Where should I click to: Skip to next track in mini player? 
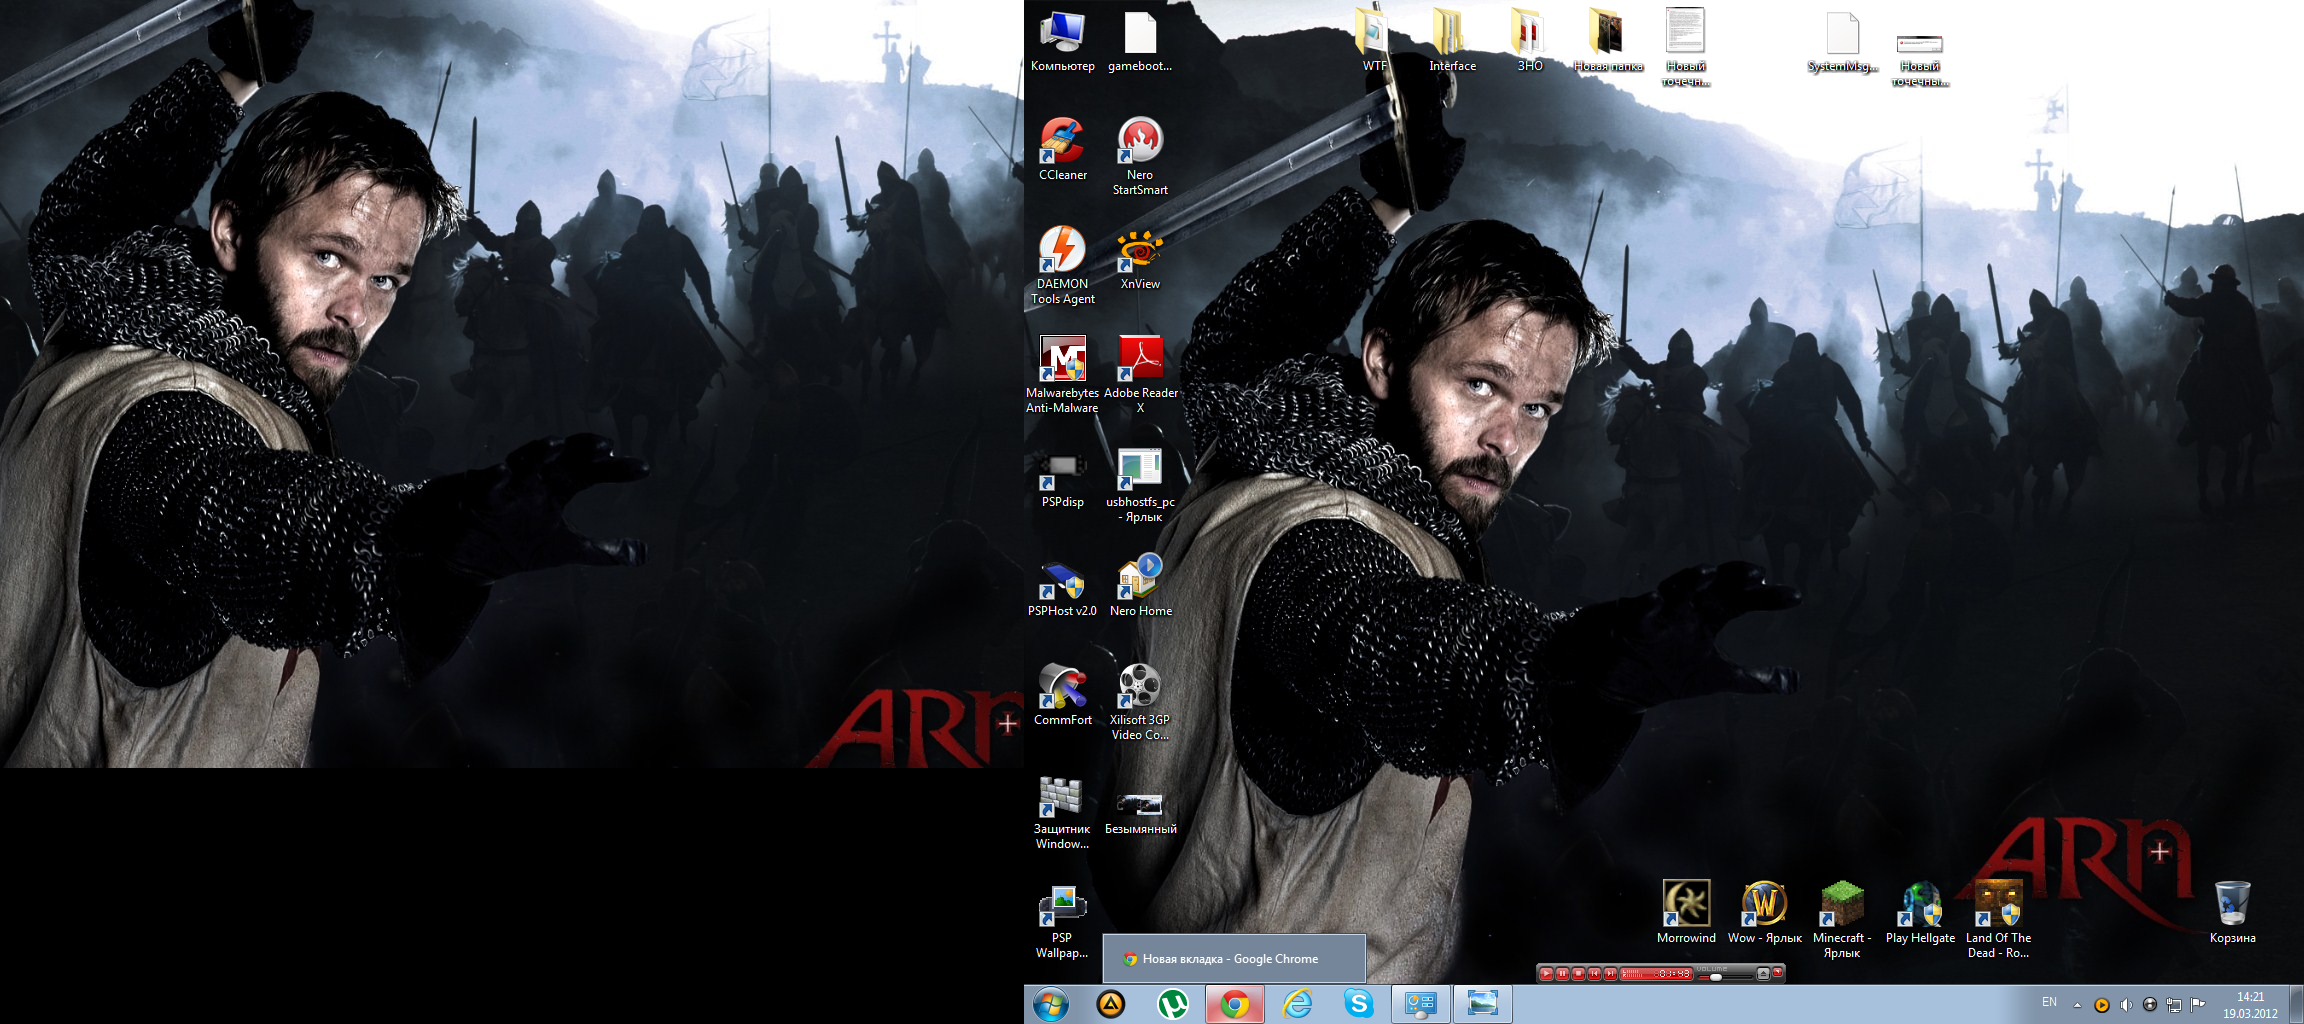pyautogui.click(x=1610, y=974)
